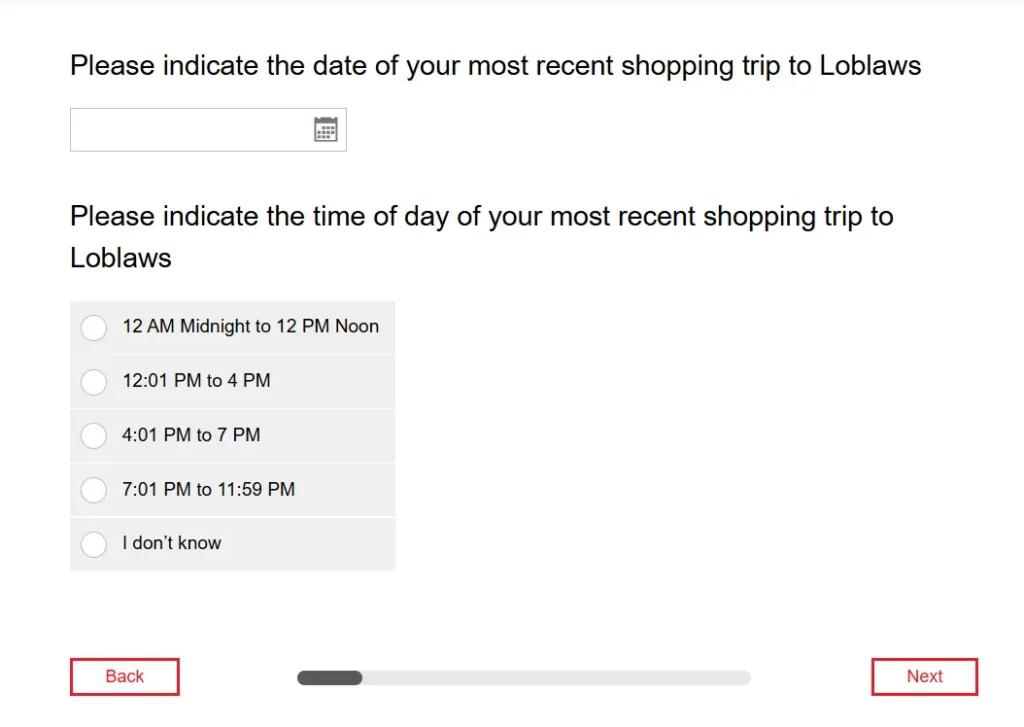This screenshot has height=727, width=1024.
Task: Select "4:01 PM to 7 PM"
Action: point(93,435)
